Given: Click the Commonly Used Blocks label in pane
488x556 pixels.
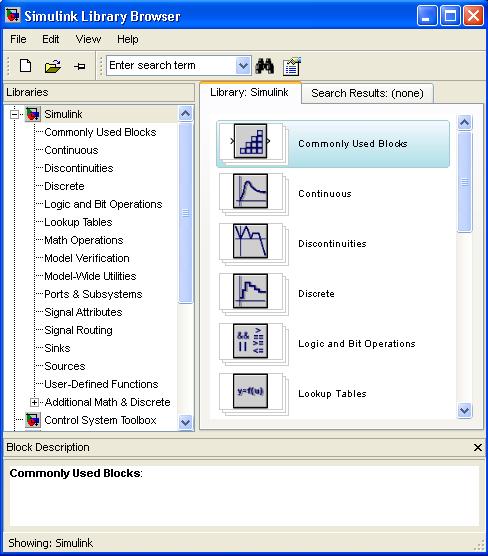Looking at the screenshot, I should [x=353, y=144].
